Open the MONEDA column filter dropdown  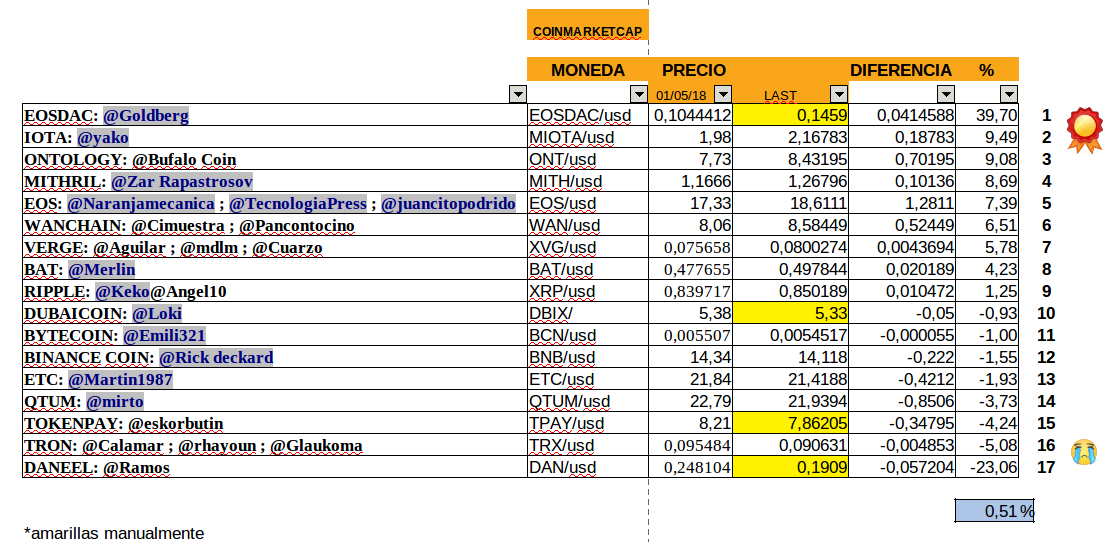pos(637,95)
